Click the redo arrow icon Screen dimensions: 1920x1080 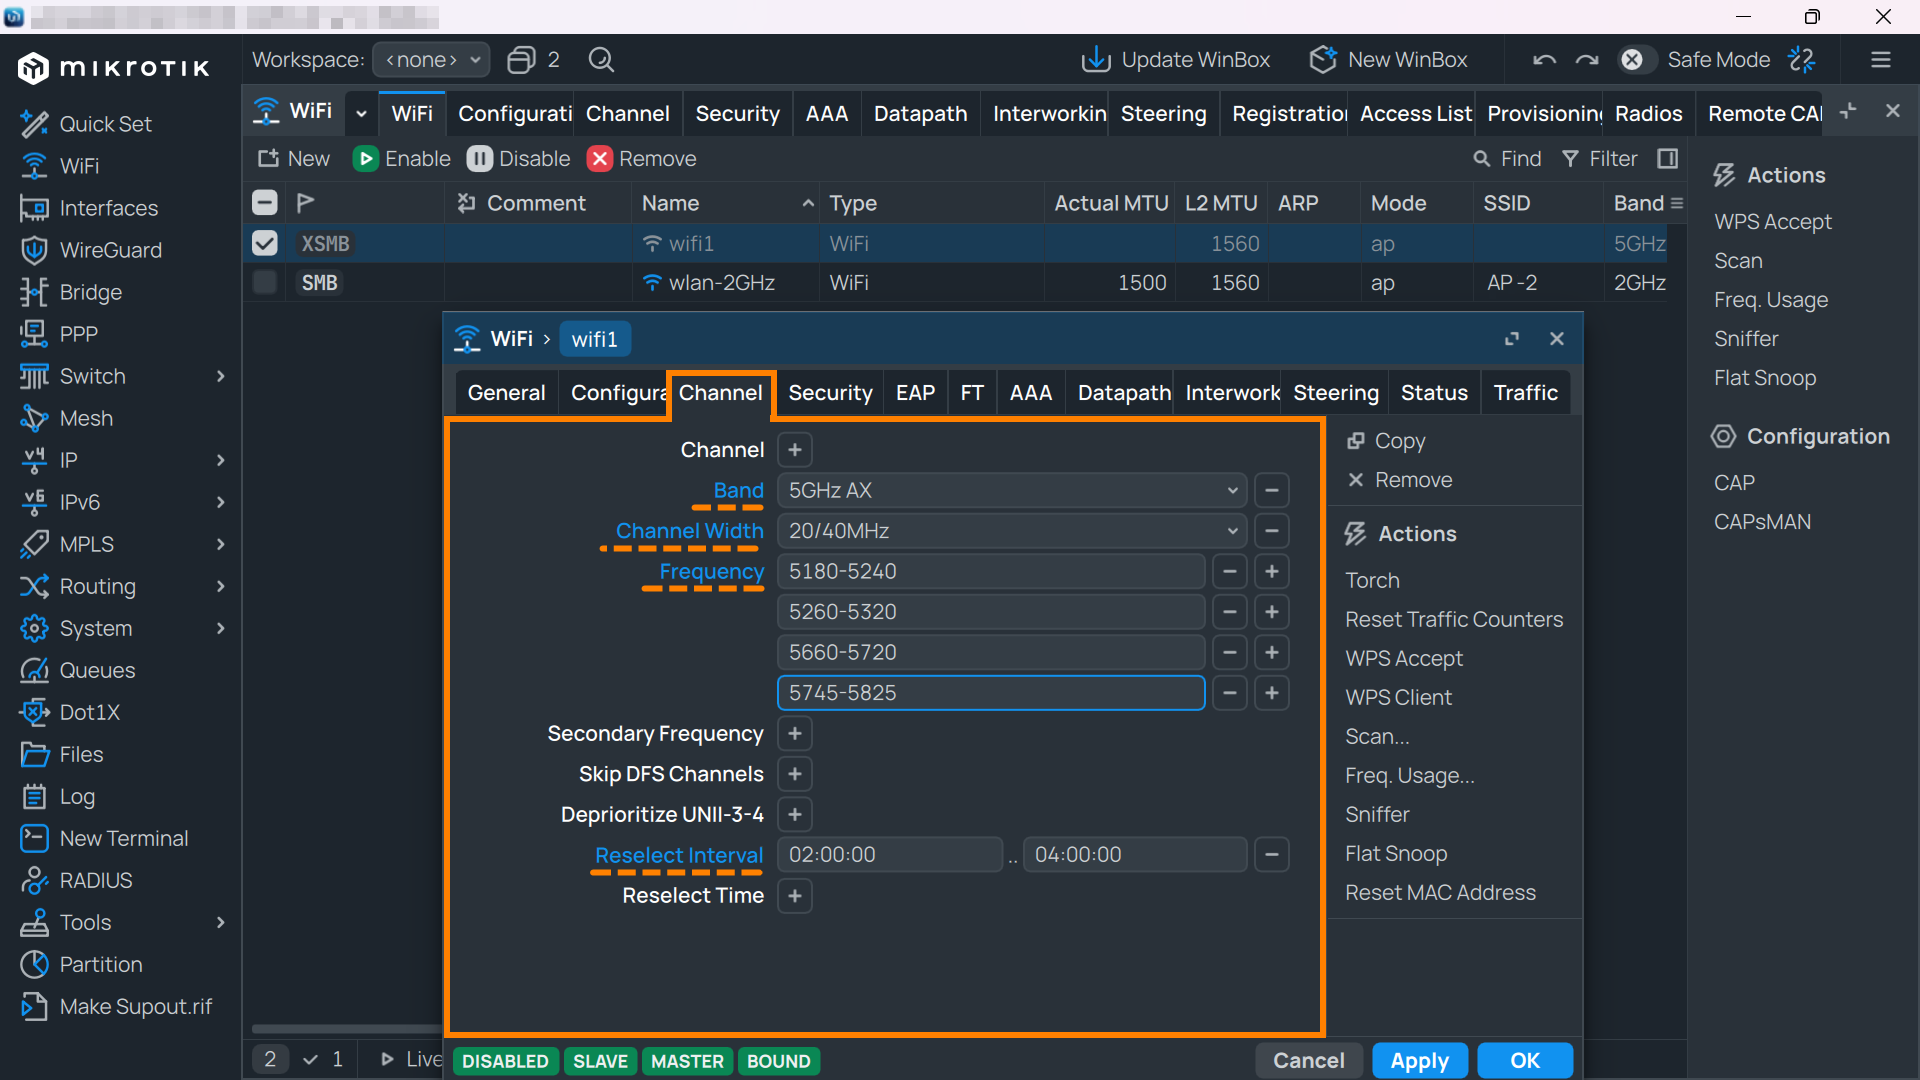[1587, 60]
